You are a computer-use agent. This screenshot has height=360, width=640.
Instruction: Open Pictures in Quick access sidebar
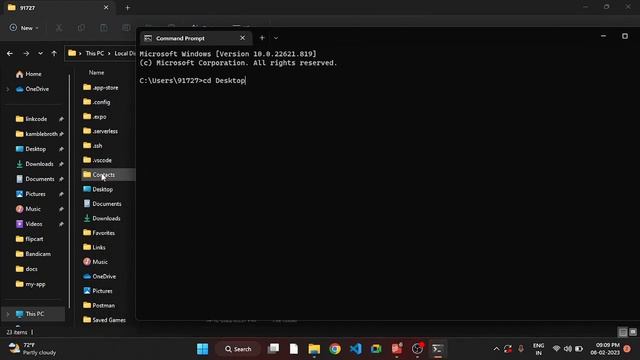pos(36,194)
